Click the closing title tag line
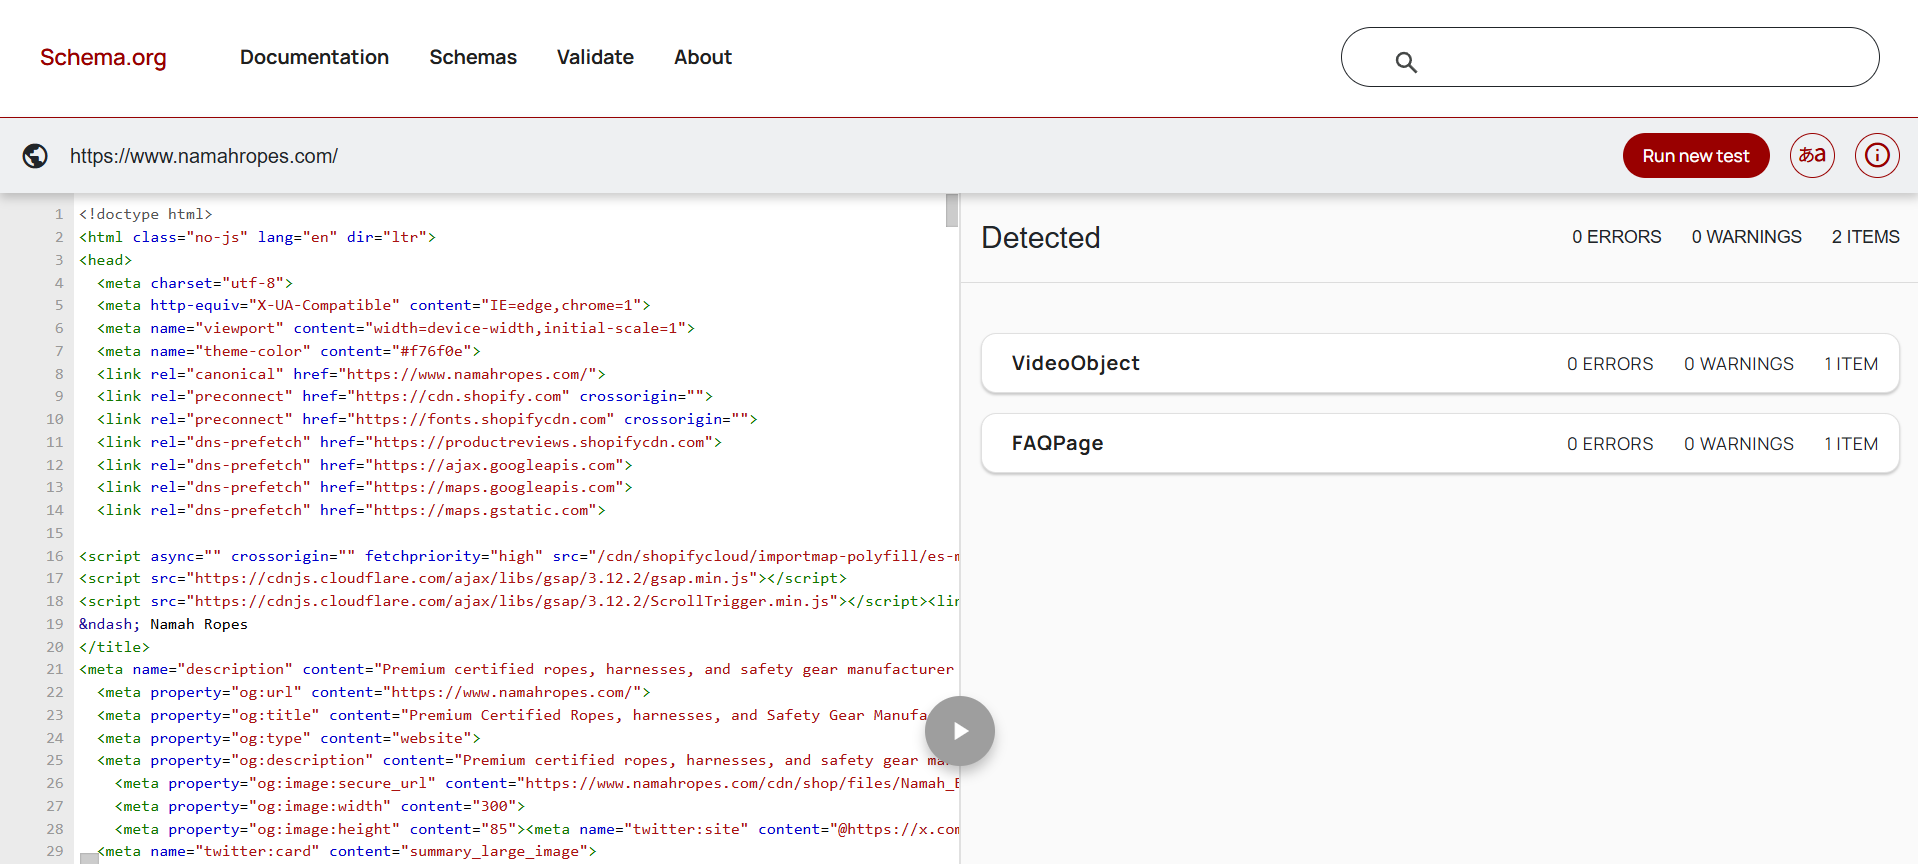This screenshot has height=864, width=1918. (114, 647)
